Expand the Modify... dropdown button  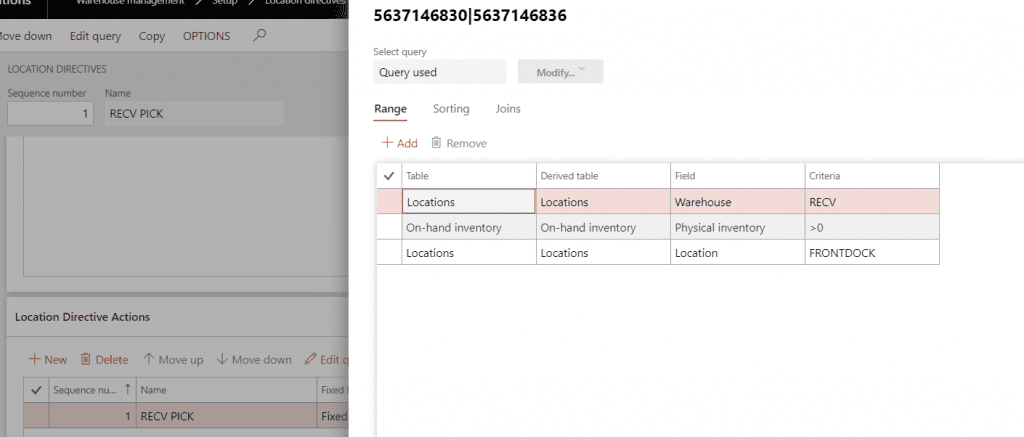tap(560, 72)
